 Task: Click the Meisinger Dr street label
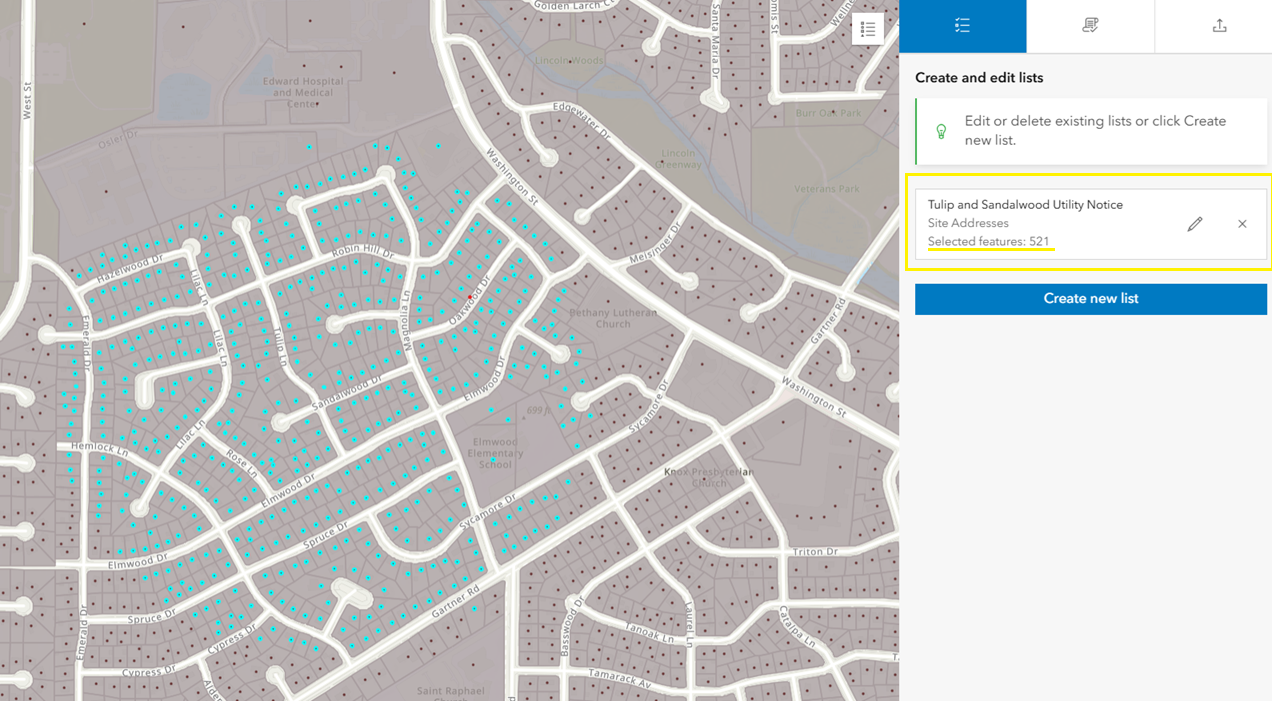655,244
